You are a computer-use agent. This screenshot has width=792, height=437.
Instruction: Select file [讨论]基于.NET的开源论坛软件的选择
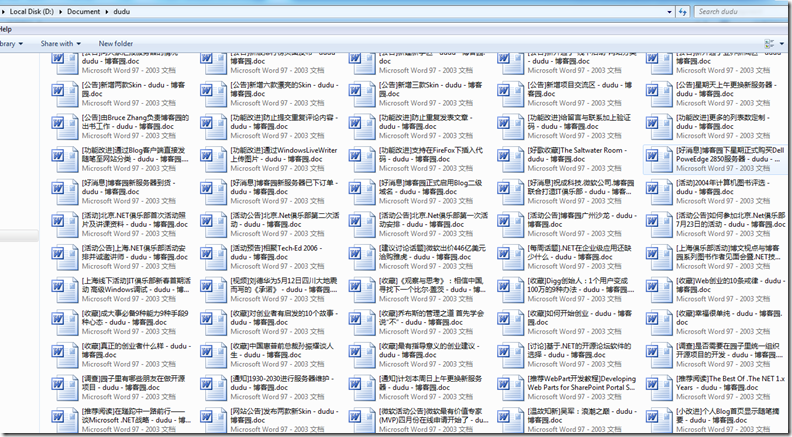(x=579, y=351)
